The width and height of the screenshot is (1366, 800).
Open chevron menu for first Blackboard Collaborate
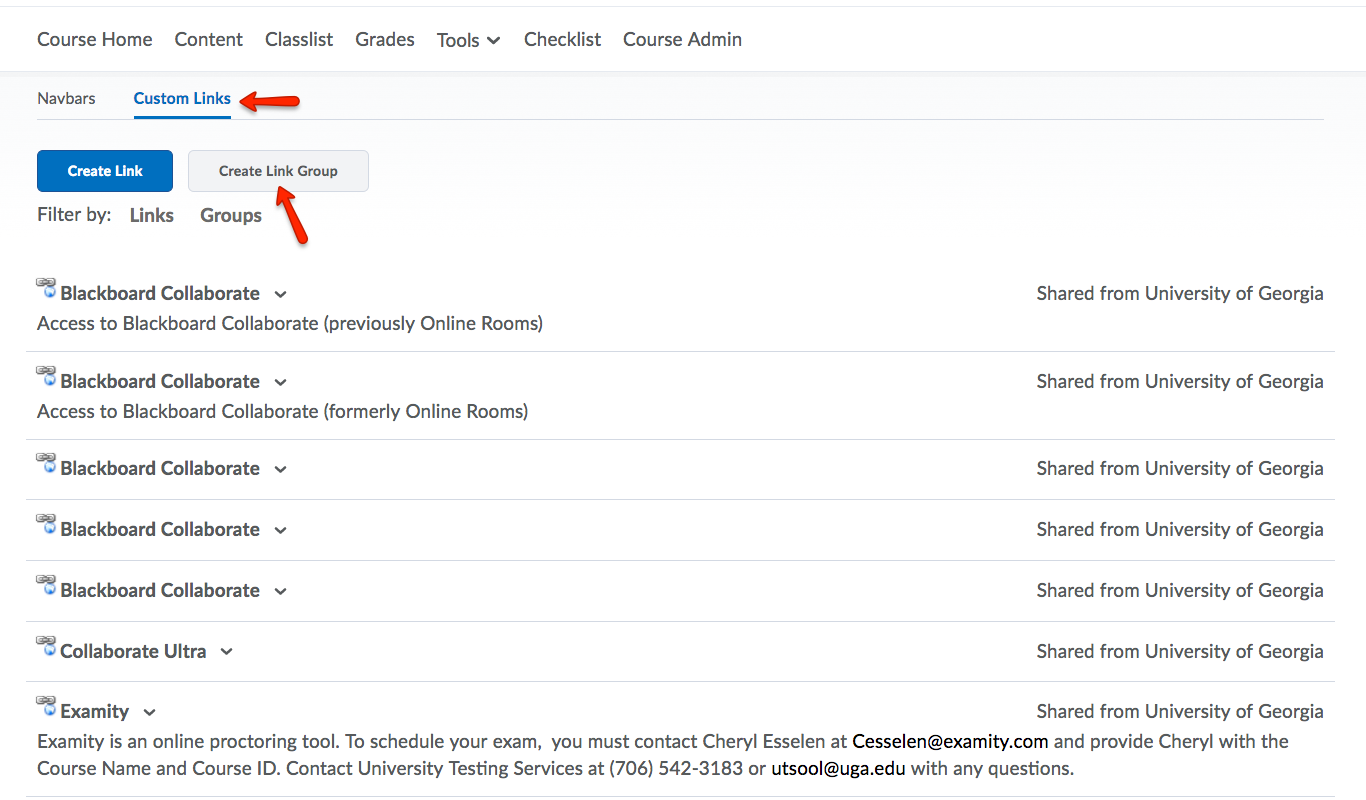point(281,295)
